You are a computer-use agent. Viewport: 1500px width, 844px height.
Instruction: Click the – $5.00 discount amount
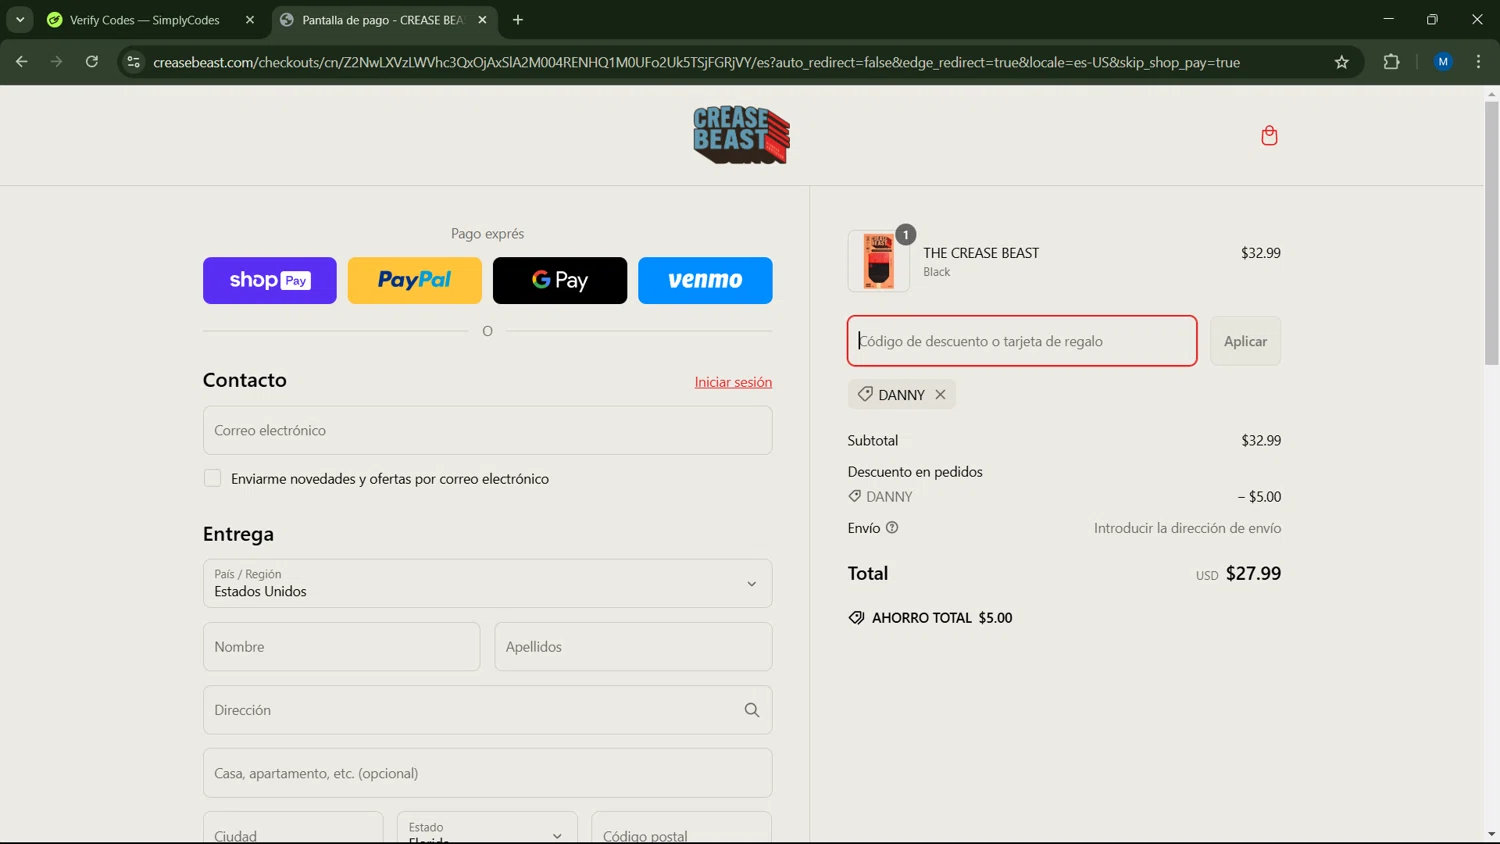[1259, 497]
